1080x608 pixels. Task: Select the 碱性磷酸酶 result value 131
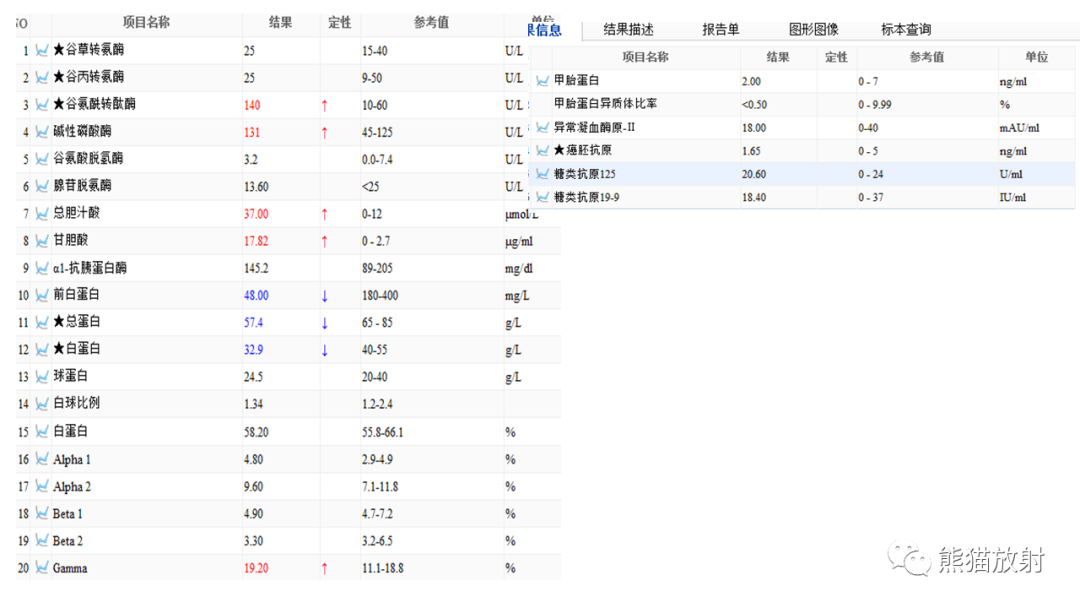tap(251, 132)
